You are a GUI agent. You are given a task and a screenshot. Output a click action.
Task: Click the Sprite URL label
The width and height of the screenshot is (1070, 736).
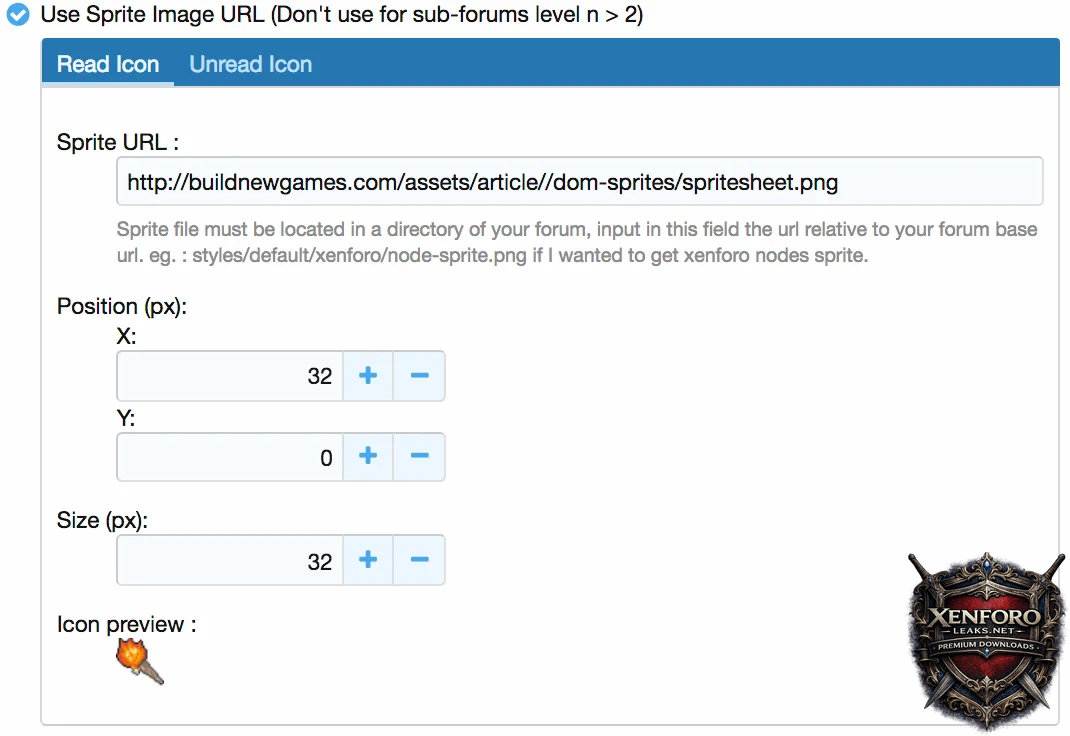coord(118,142)
